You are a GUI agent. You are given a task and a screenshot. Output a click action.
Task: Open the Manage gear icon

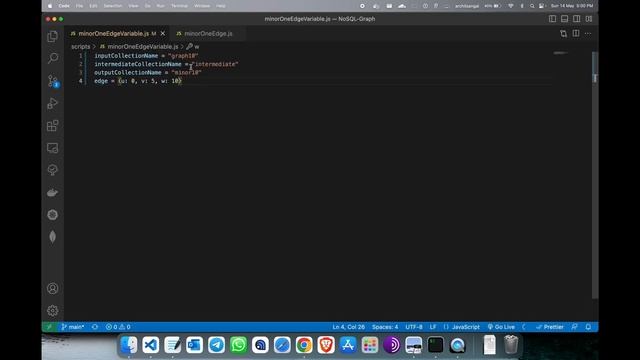tap(53, 311)
